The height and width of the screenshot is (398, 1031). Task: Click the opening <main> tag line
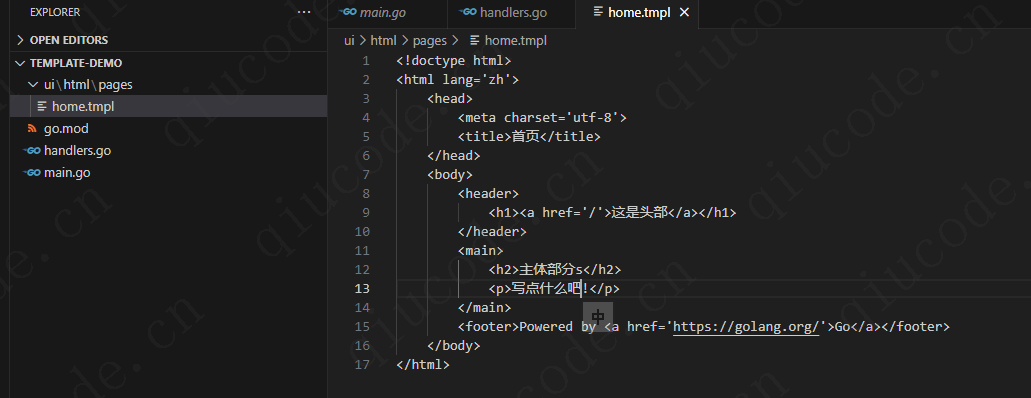(x=481, y=251)
